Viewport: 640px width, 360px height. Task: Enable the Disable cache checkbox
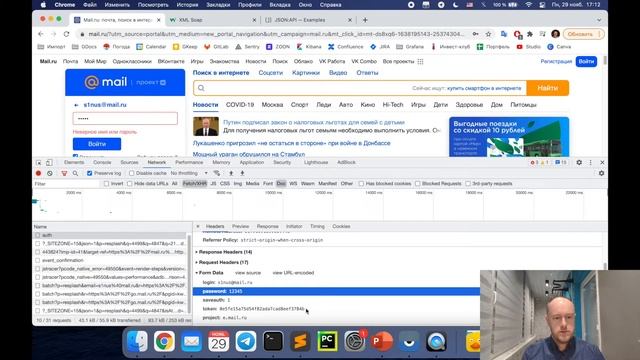click(x=131, y=173)
